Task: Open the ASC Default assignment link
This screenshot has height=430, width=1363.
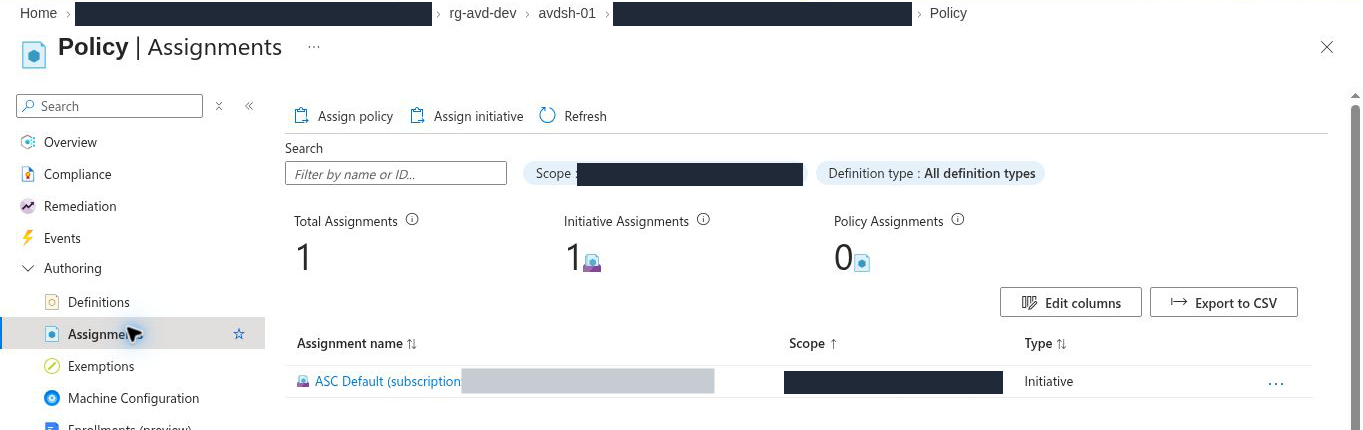Action: (x=388, y=382)
